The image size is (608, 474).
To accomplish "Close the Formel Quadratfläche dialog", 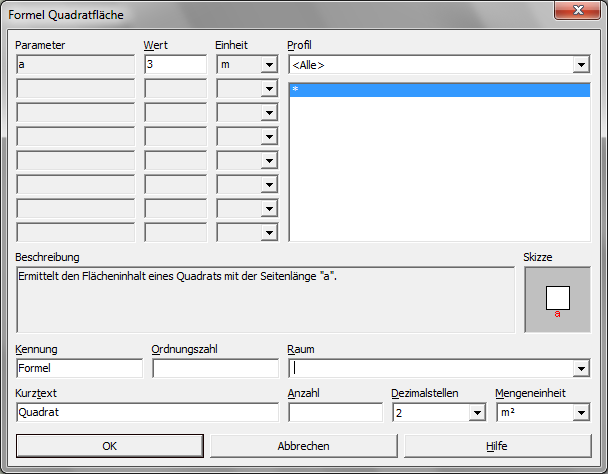I will (578, 10).
